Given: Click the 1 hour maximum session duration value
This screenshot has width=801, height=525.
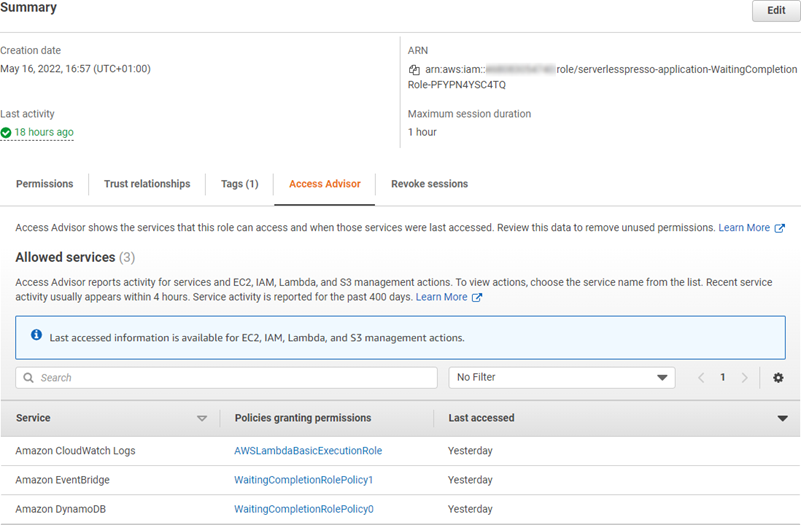Looking at the screenshot, I should pyautogui.click(x=422, y=132).
